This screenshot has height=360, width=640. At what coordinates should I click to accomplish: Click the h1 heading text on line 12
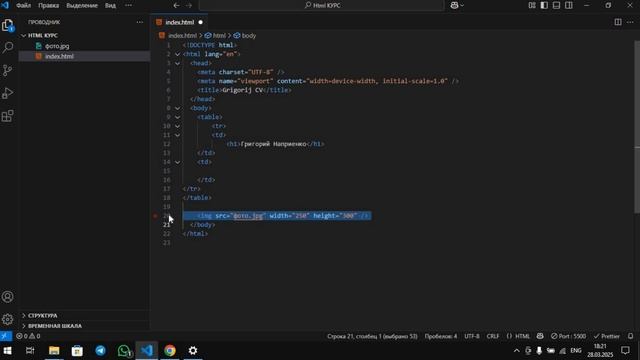[273, 144]
